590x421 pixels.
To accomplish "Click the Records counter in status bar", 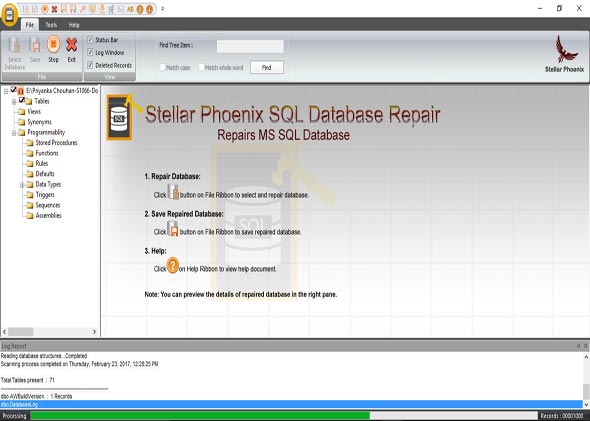I will point(562,416).
